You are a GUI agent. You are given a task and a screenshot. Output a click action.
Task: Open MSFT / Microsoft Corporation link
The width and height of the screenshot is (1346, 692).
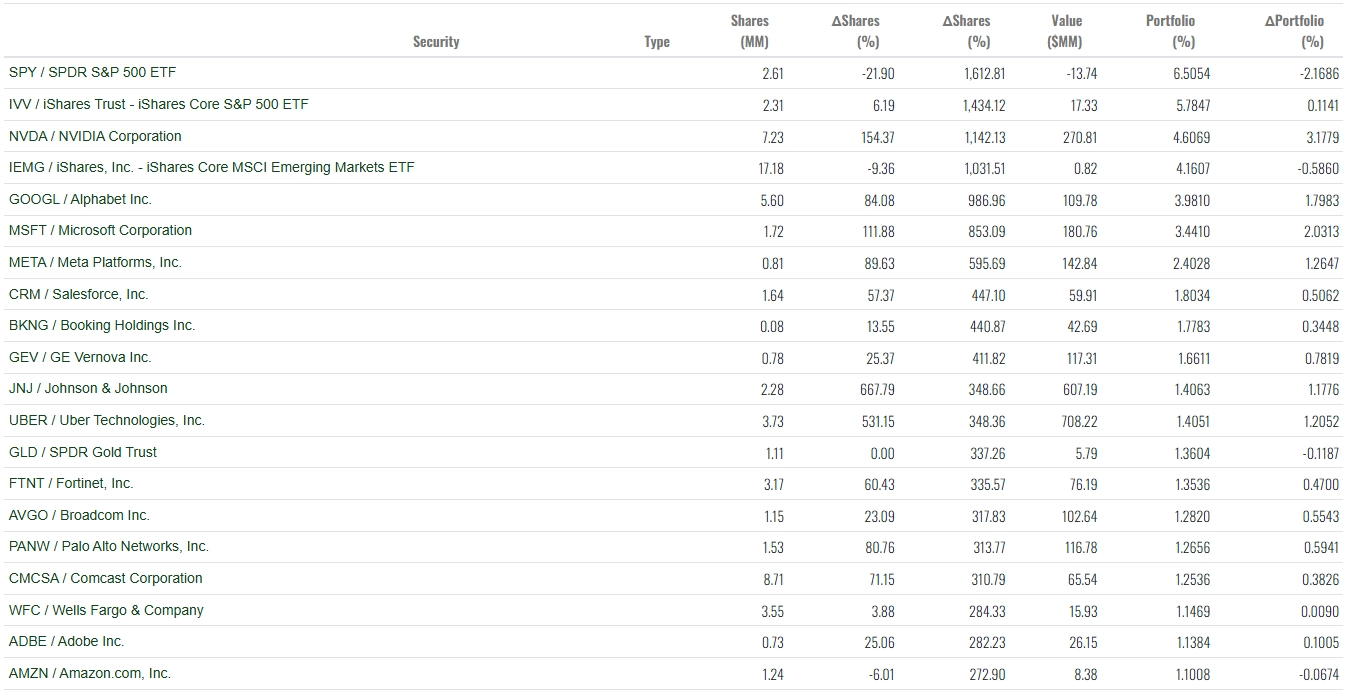(100, 230)
